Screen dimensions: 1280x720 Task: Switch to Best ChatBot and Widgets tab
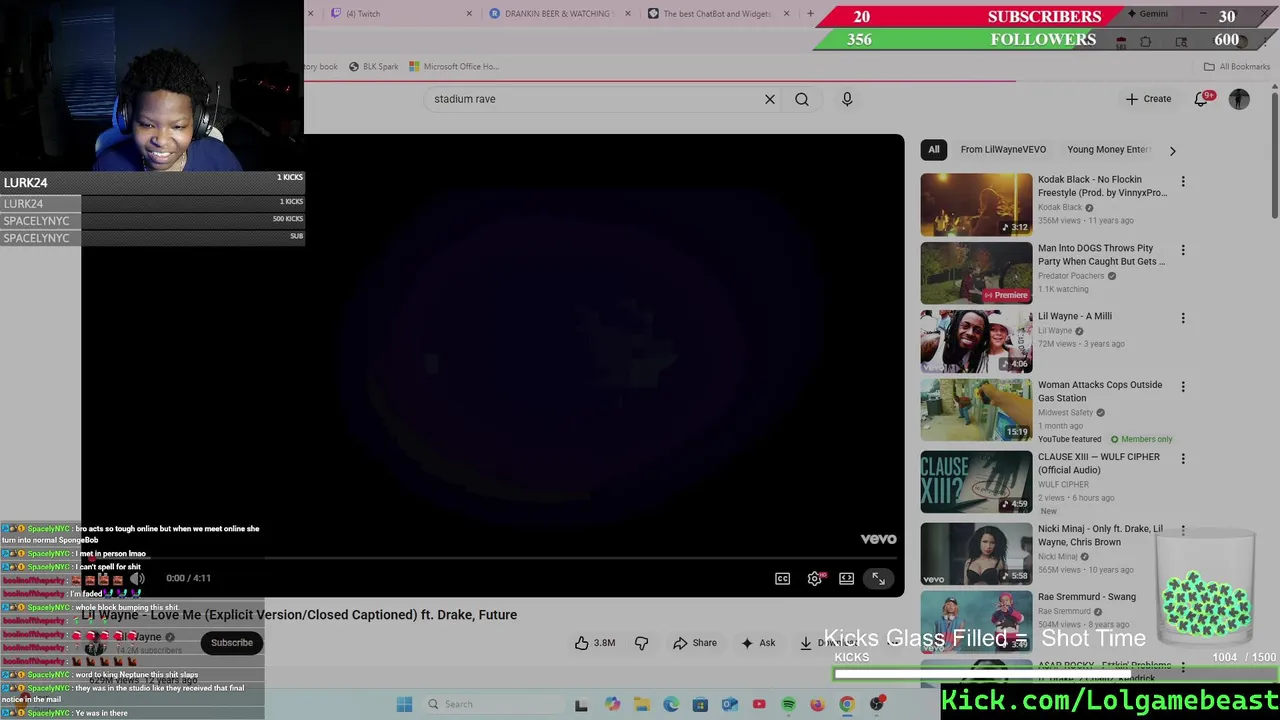718,14
